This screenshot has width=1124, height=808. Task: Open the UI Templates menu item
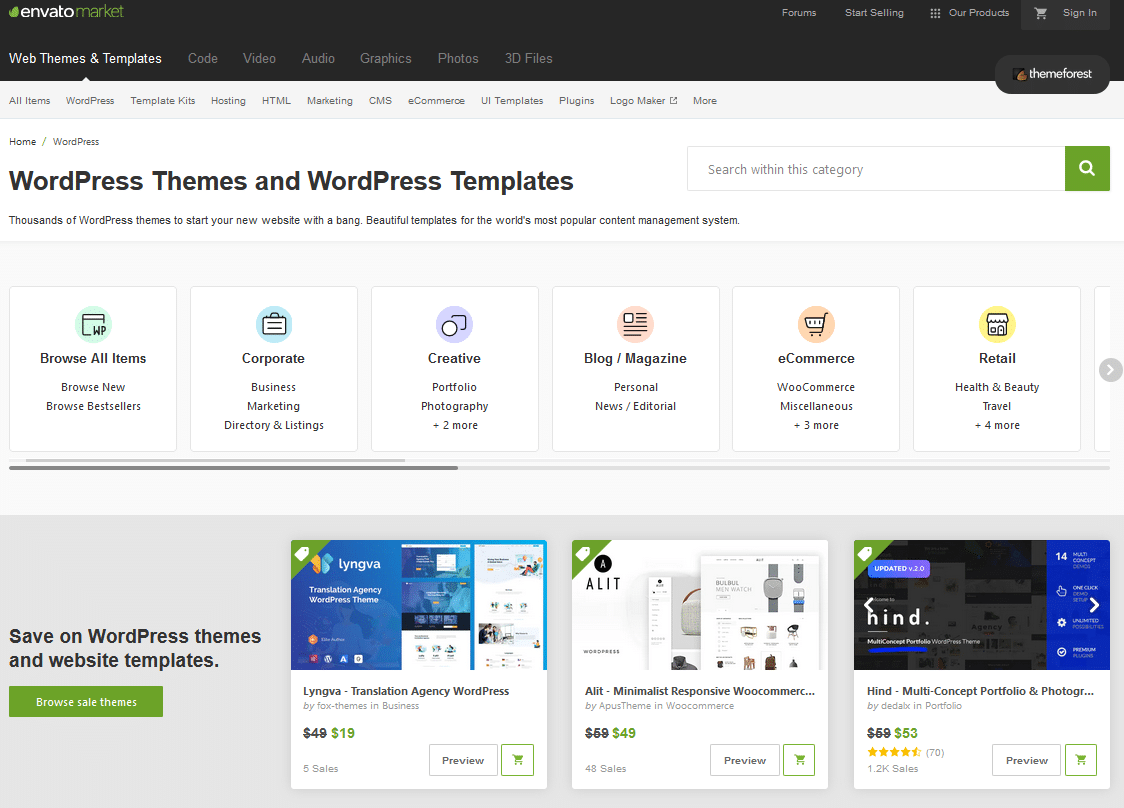(512, 100)
